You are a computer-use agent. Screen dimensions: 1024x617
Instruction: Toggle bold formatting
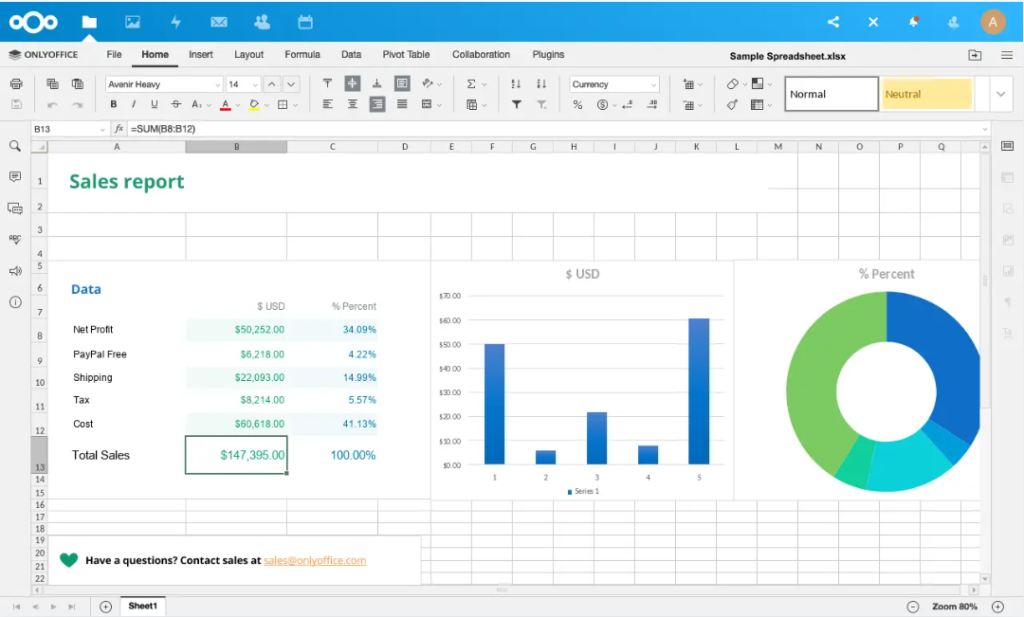[x=114, y=104]
